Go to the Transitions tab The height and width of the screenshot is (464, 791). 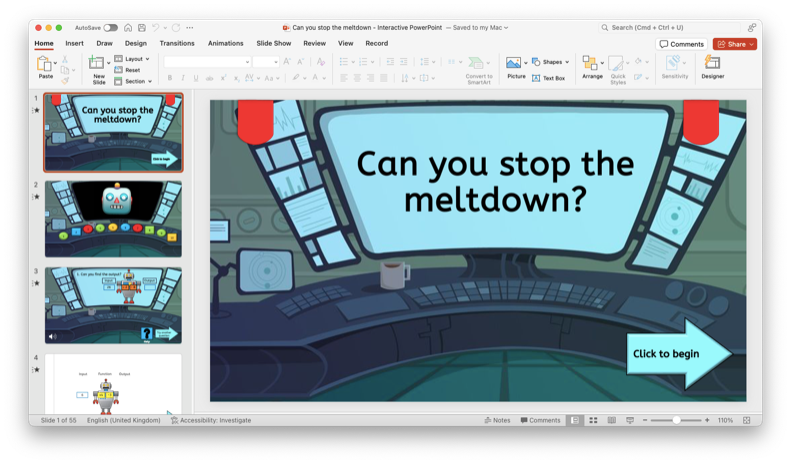(177, 43)
